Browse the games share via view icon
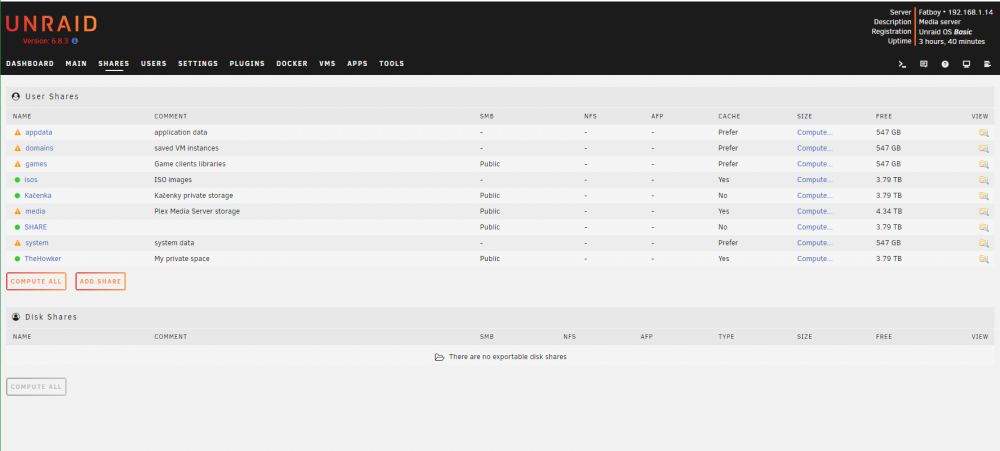 click(x=983, y=164)
